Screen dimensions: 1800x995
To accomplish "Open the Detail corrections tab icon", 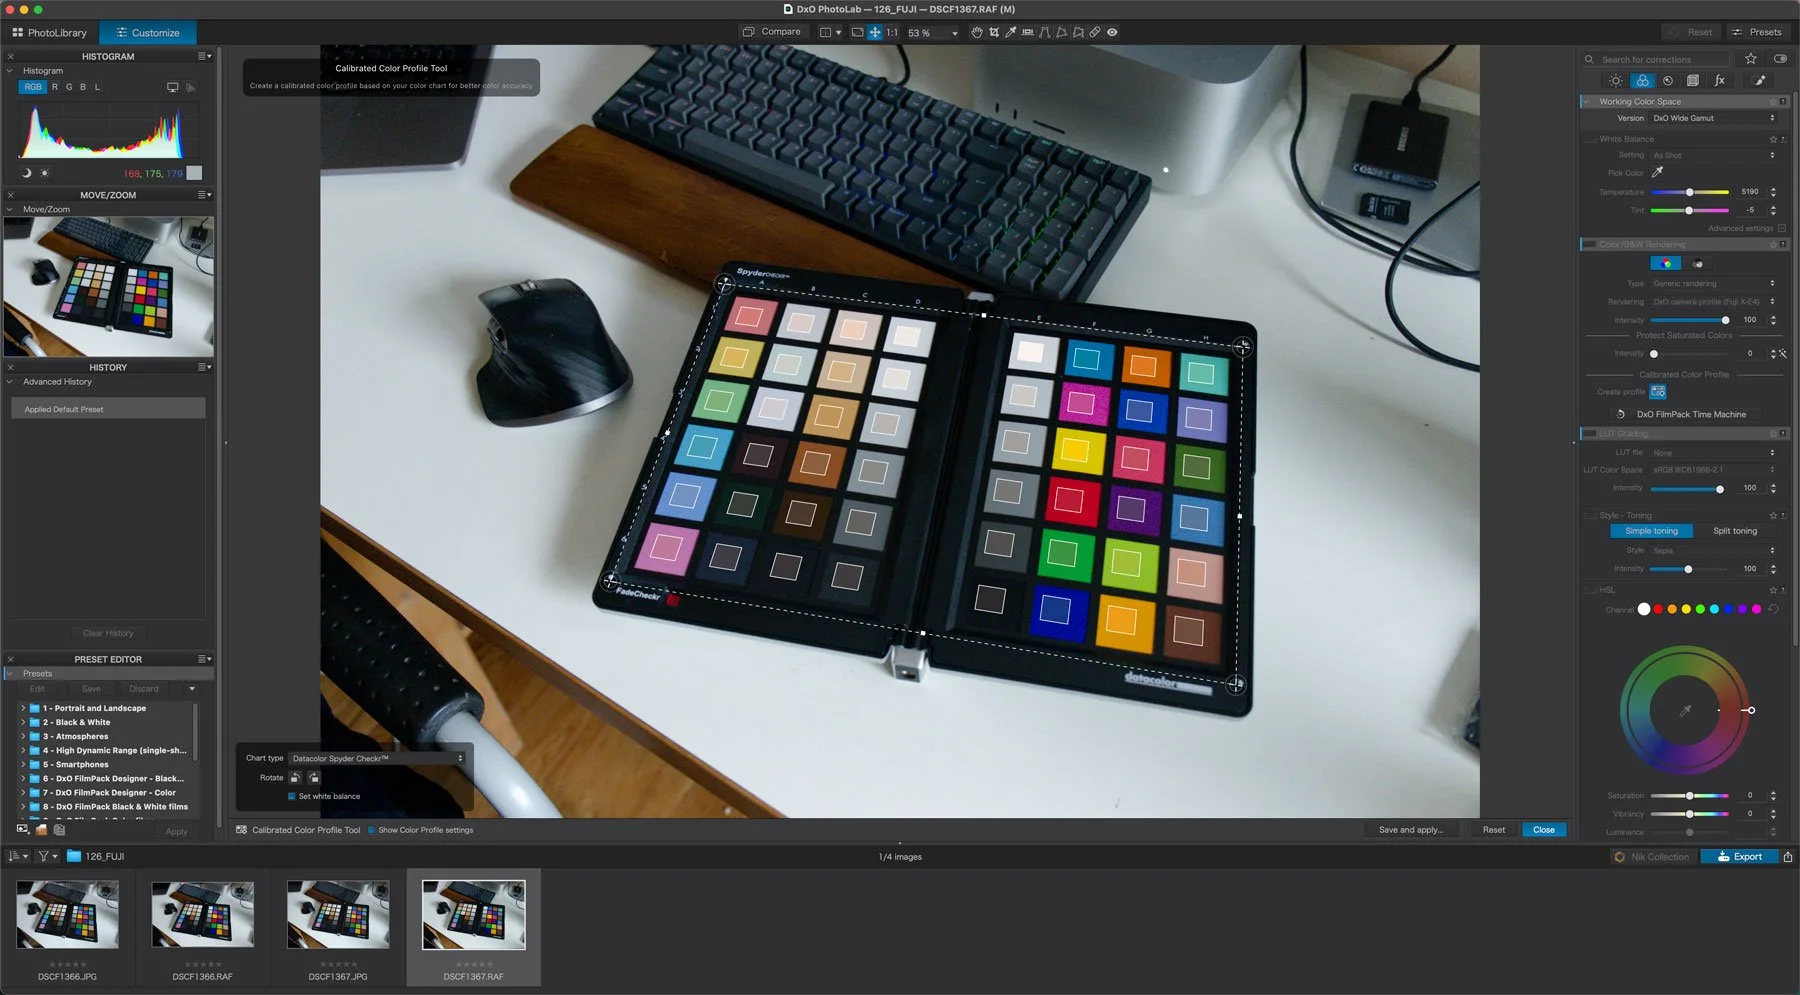I will 1667,81.
